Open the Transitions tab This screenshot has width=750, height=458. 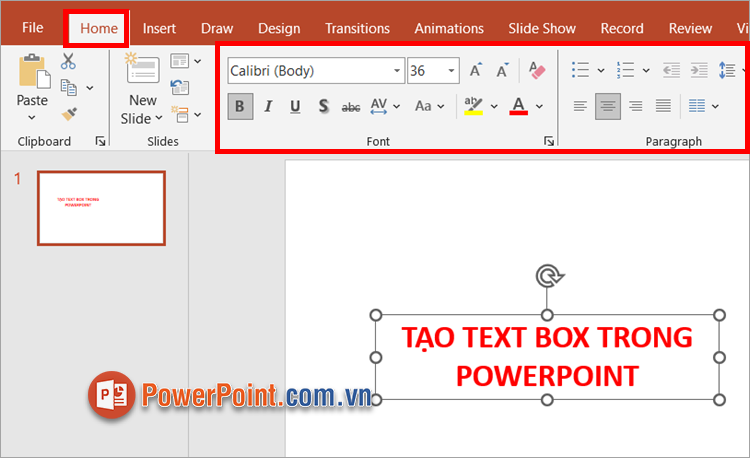pyautogui.click(x=358, y=28)
